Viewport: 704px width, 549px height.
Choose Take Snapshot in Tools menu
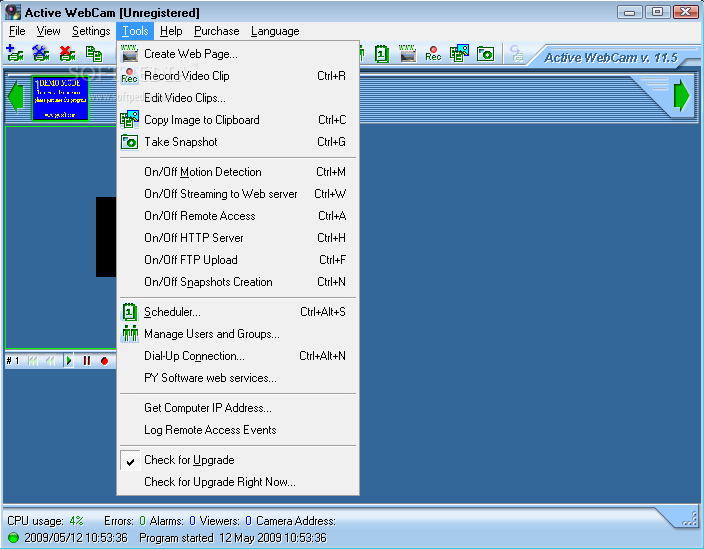(x=238, y=142)
